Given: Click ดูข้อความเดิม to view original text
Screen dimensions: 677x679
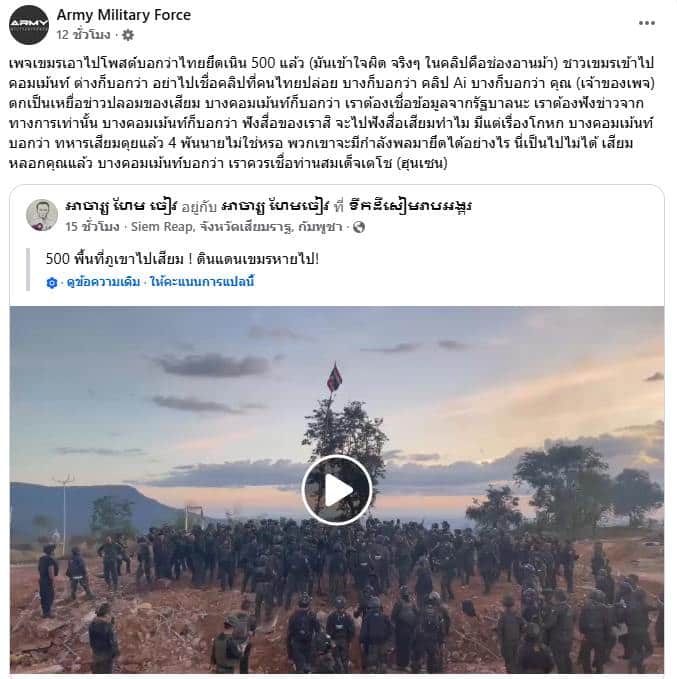Looking at the screenshot, I should click(x=103, y=282).
